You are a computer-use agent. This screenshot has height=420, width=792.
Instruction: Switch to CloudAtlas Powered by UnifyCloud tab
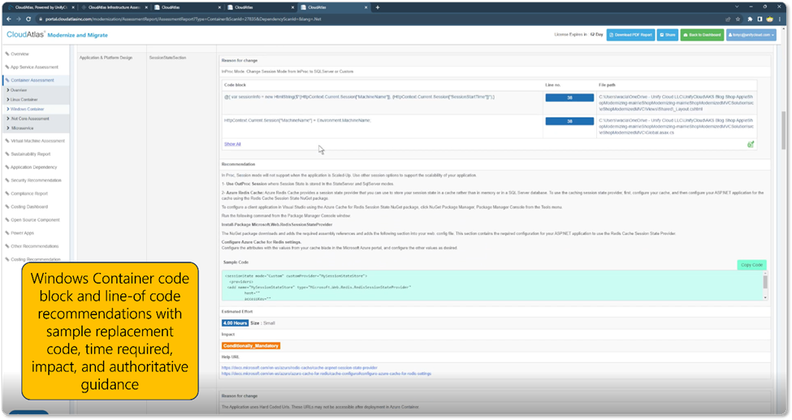(40, 8)
